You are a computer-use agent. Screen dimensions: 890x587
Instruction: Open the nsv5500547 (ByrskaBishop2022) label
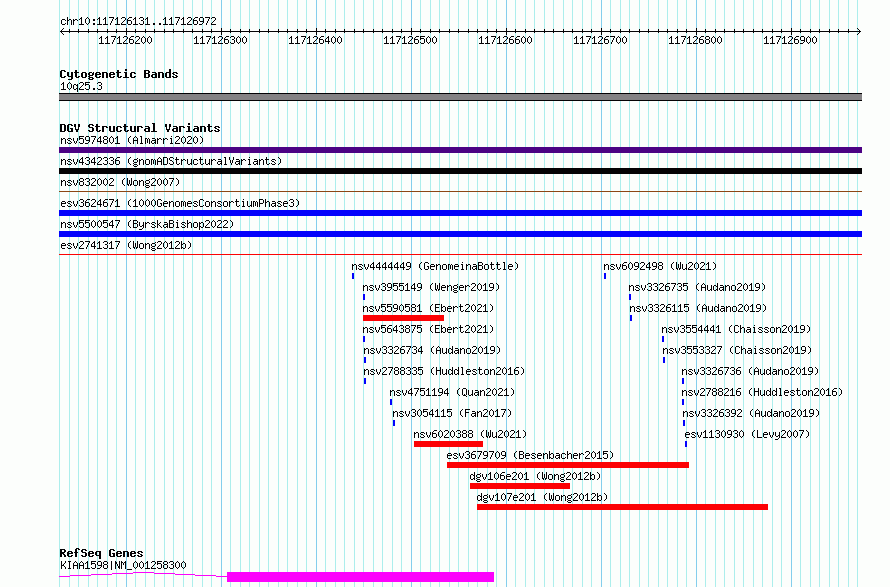click(147, 224)
